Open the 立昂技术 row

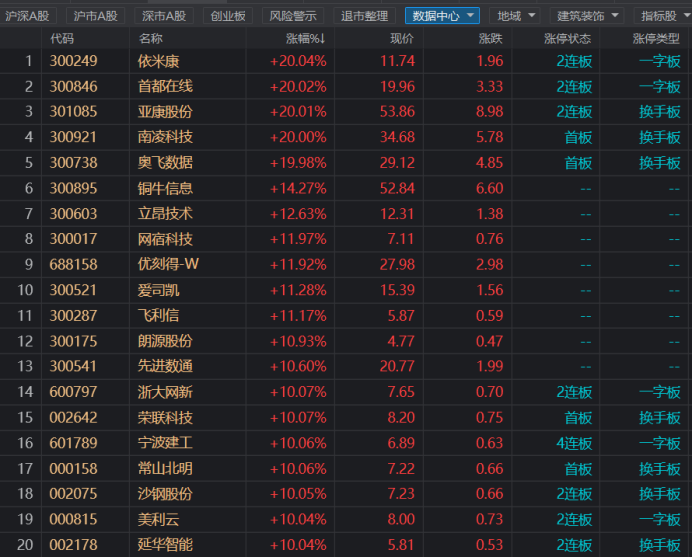pyautogui.click(x=346, y=214)
